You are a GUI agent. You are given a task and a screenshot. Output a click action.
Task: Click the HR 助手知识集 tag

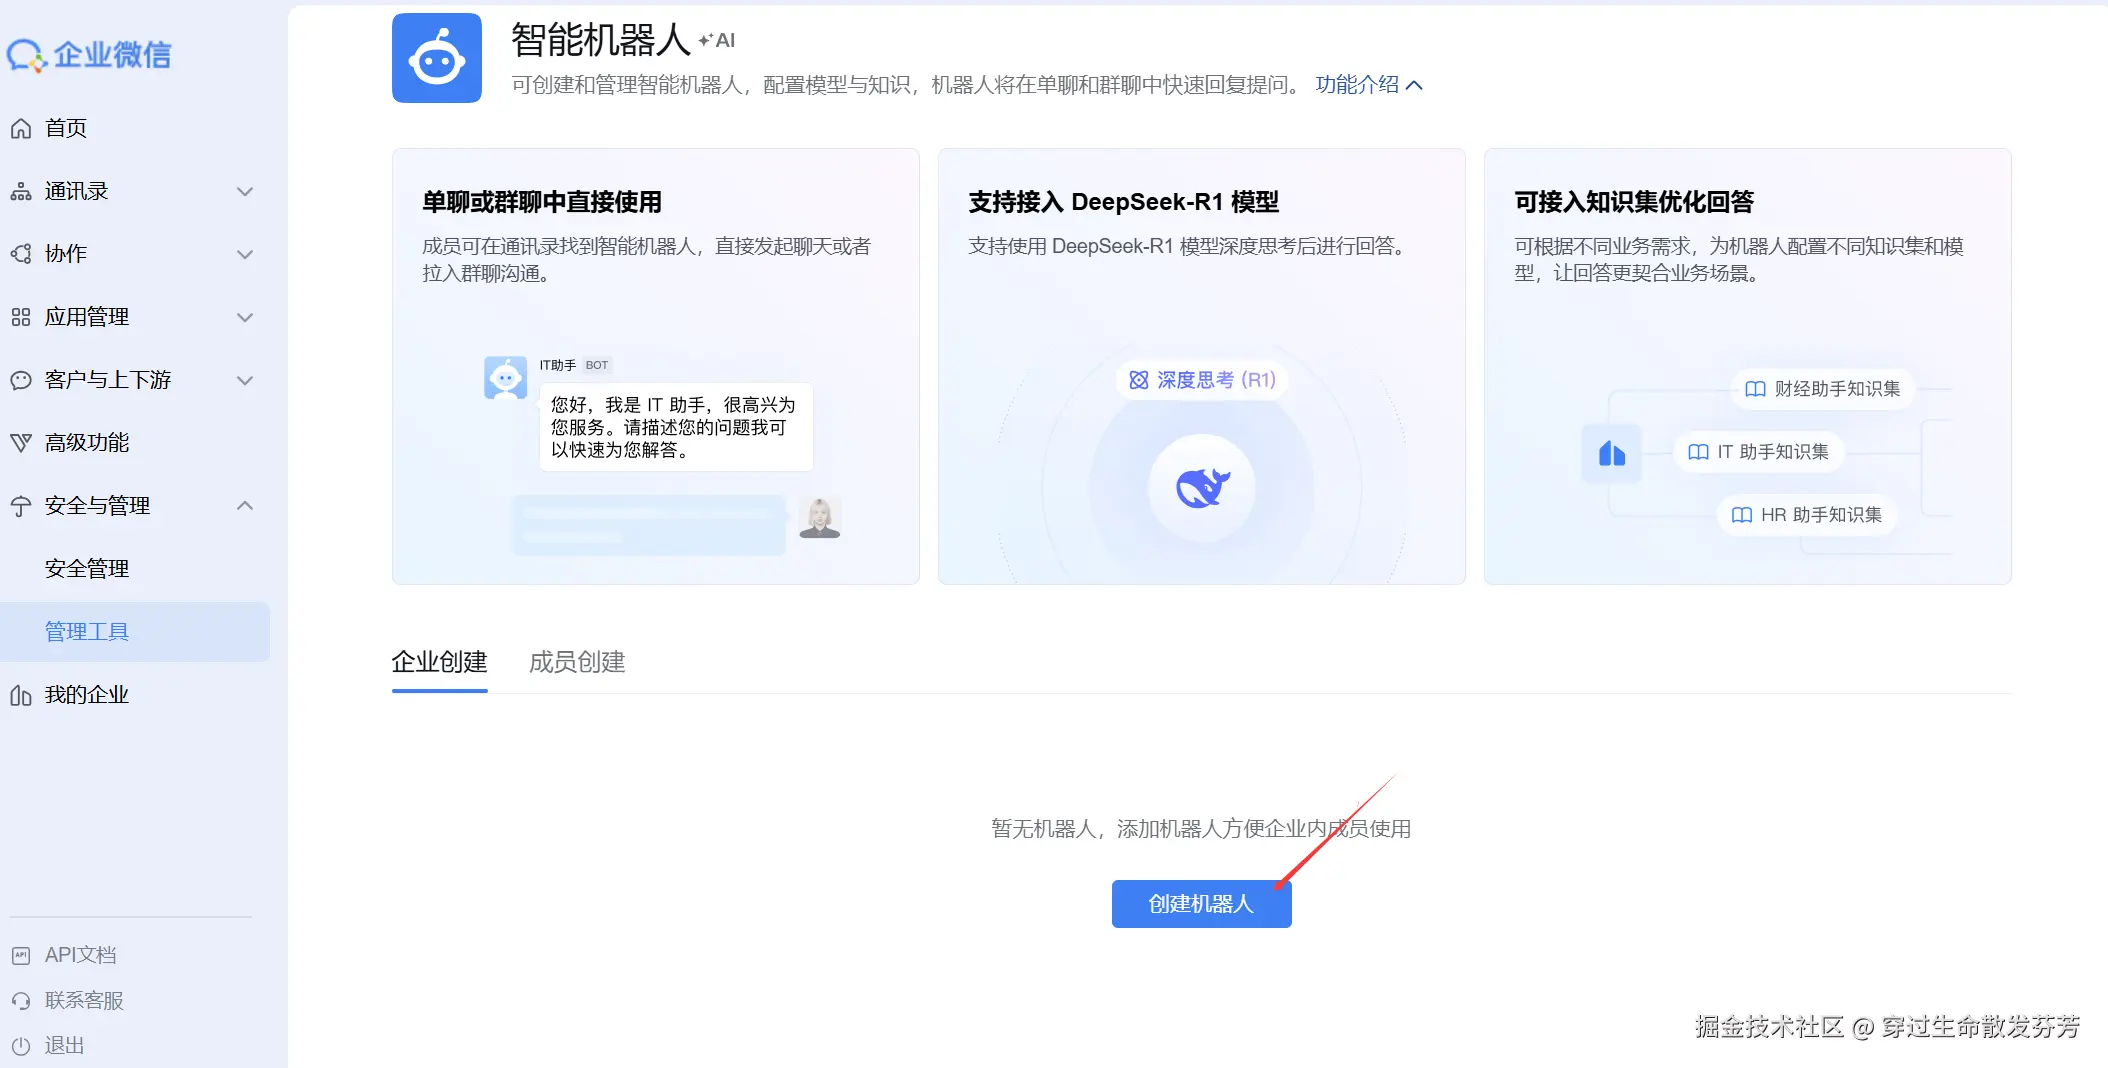coord(1807,515)
